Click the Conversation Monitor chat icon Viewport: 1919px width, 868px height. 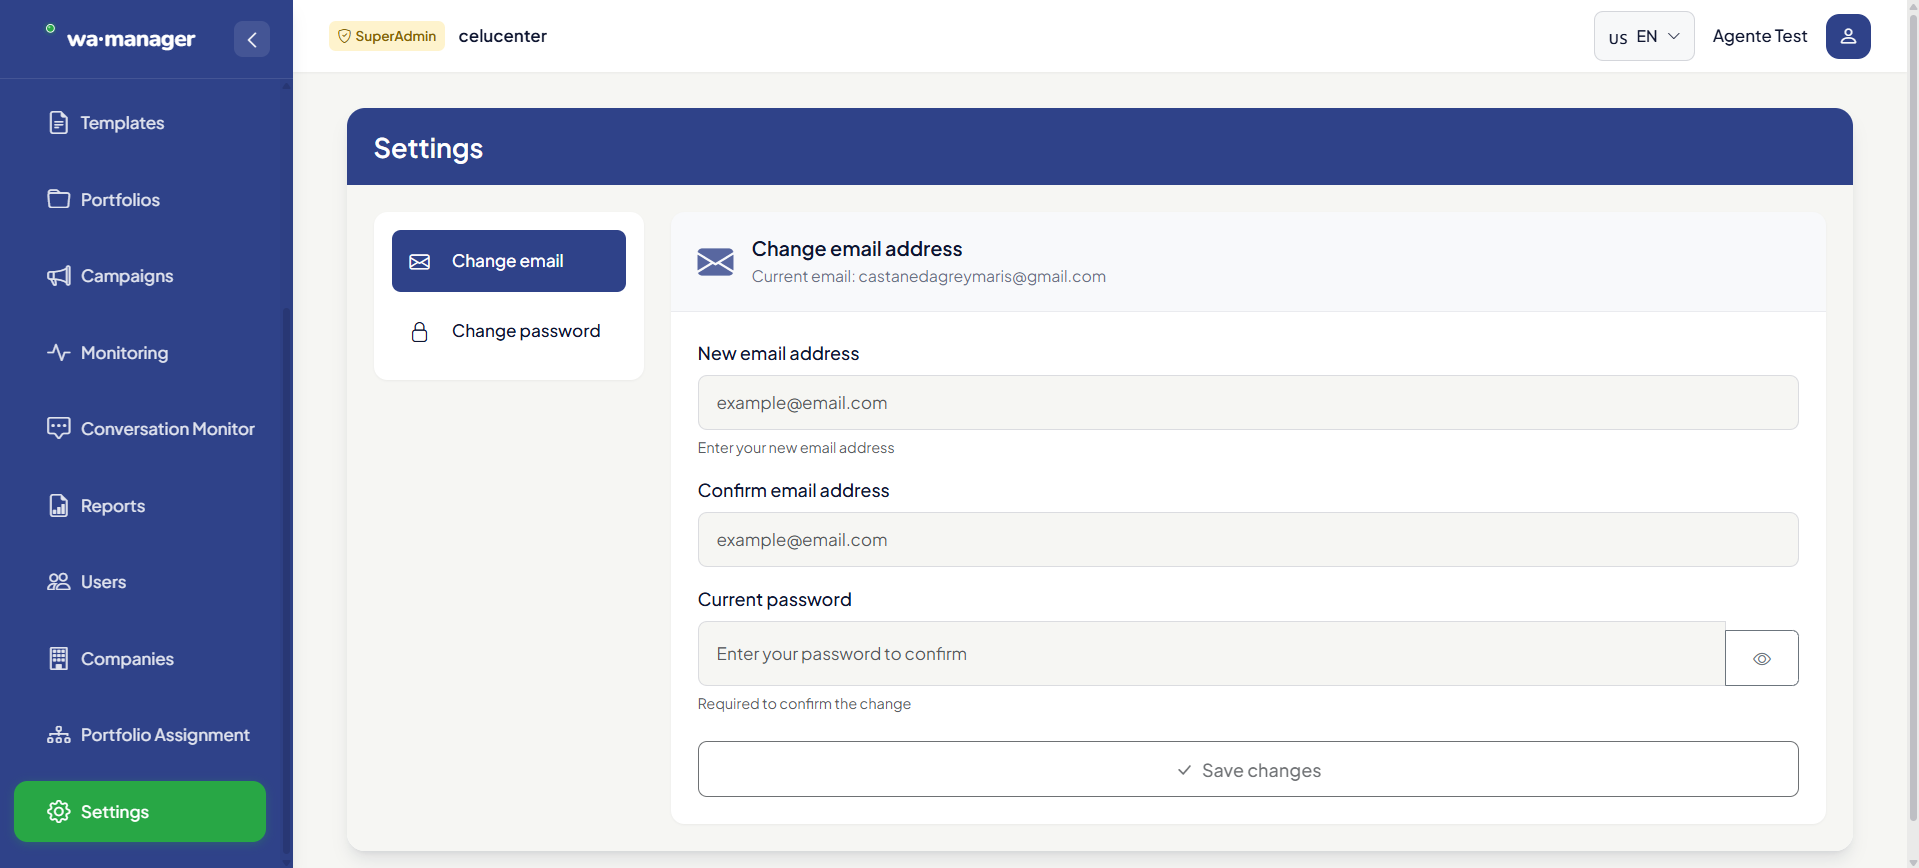(59, 428)
